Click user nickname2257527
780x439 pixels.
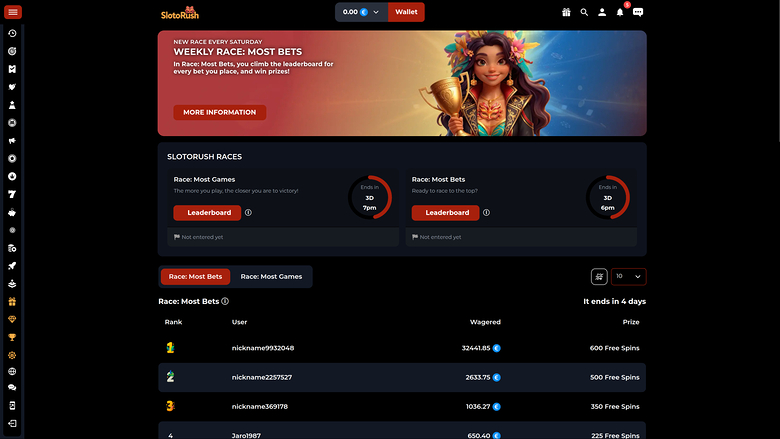coord(262,377)
